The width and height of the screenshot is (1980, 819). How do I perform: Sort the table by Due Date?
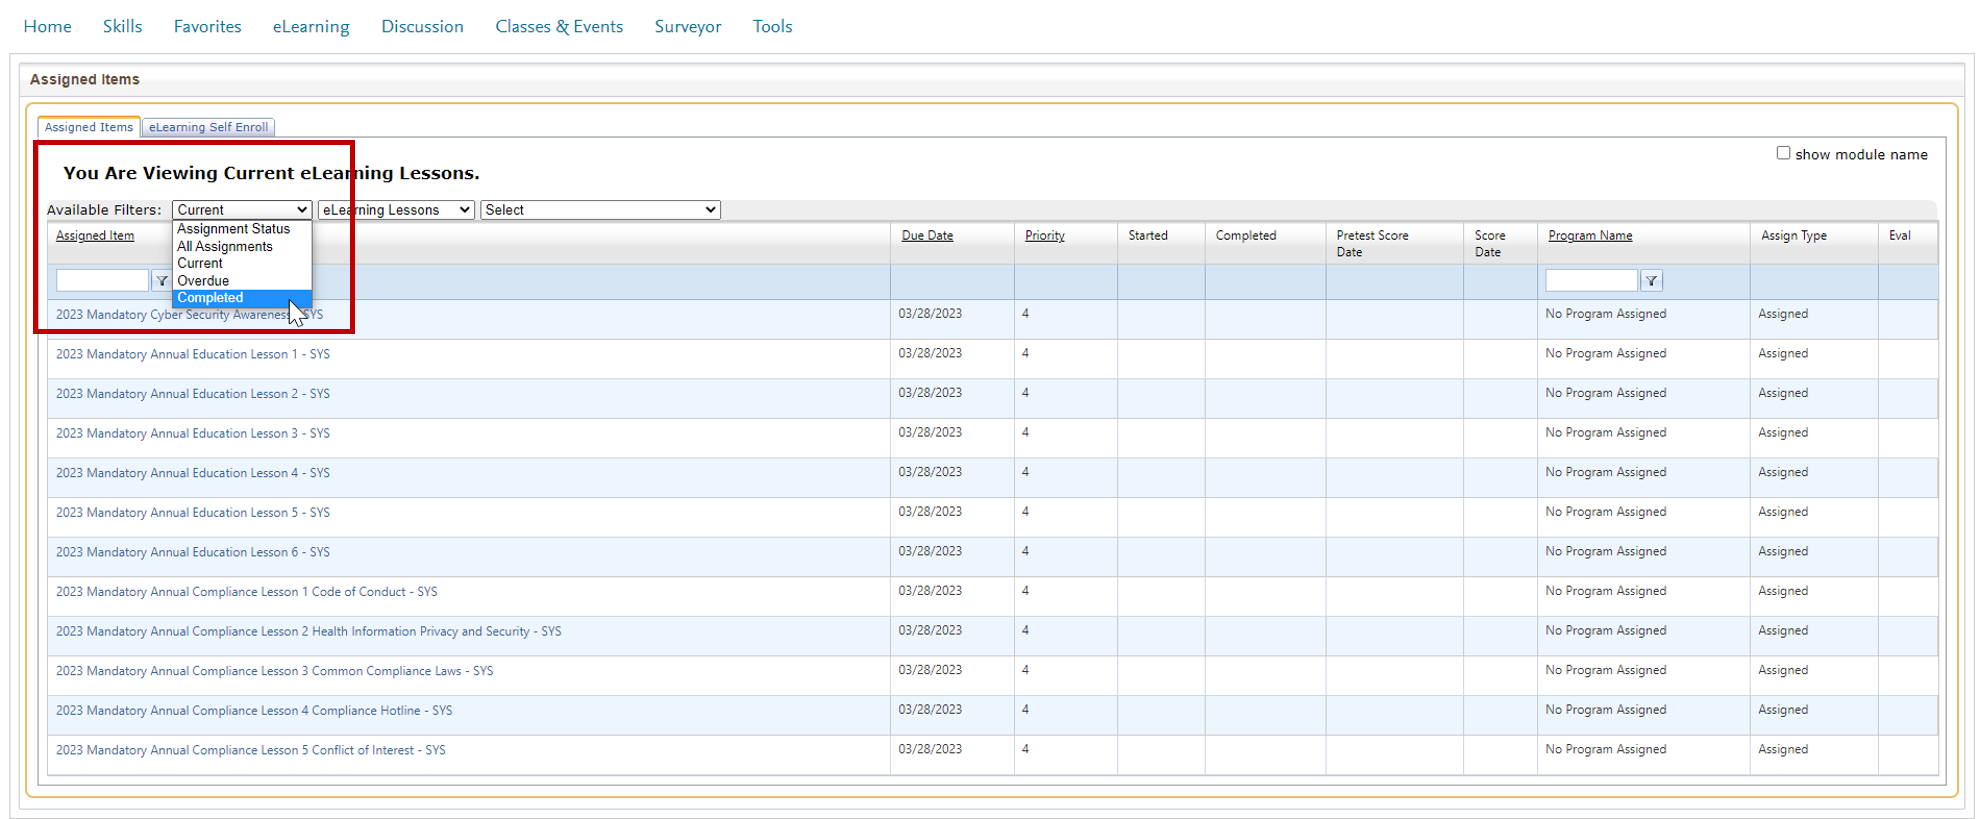[x=927, y=236]
